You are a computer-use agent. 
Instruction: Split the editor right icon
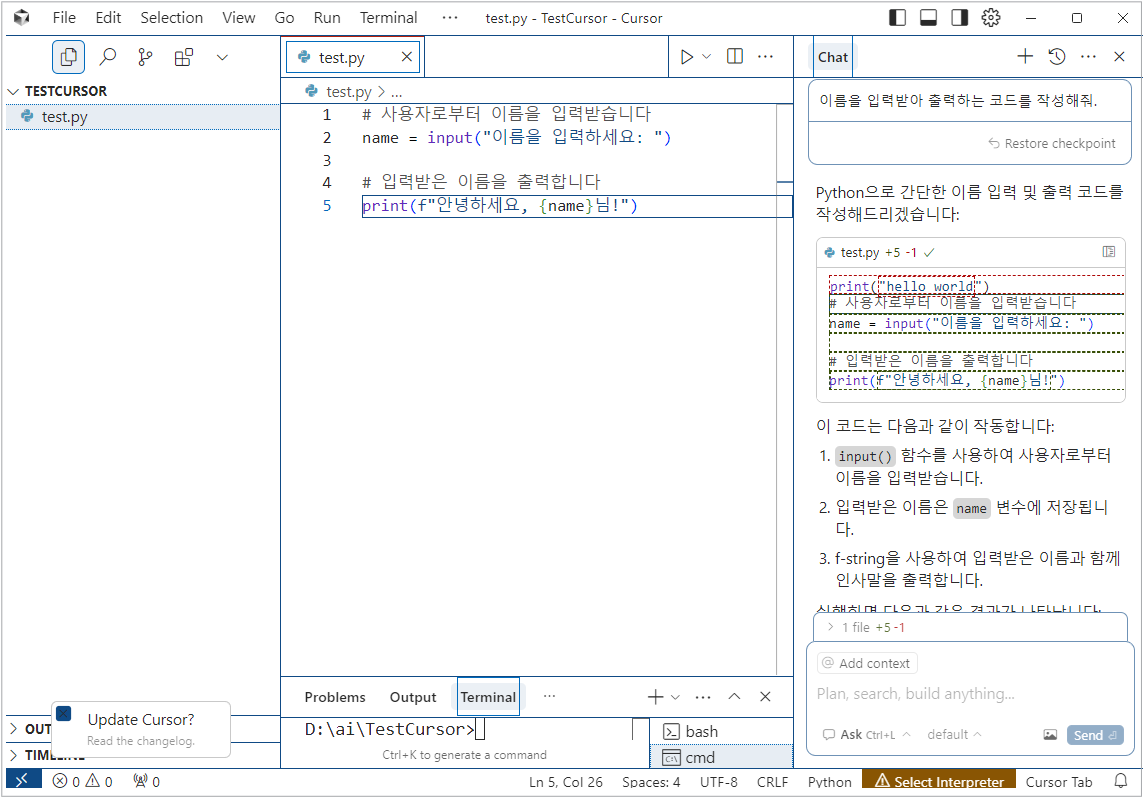tap(735, 56)
